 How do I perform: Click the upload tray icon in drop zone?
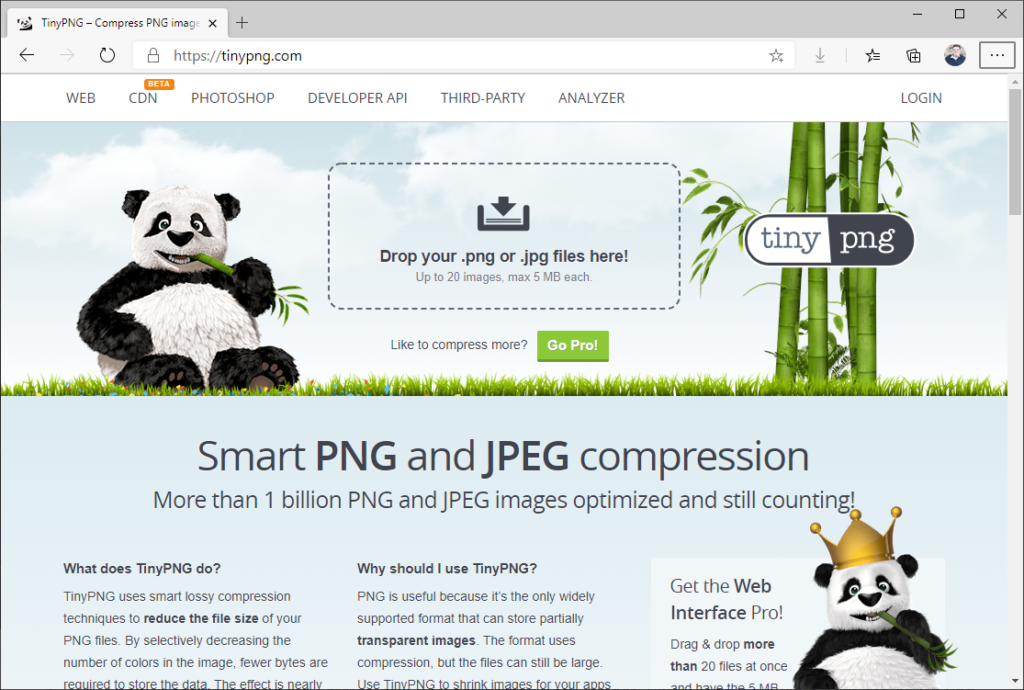click(503, 214)
